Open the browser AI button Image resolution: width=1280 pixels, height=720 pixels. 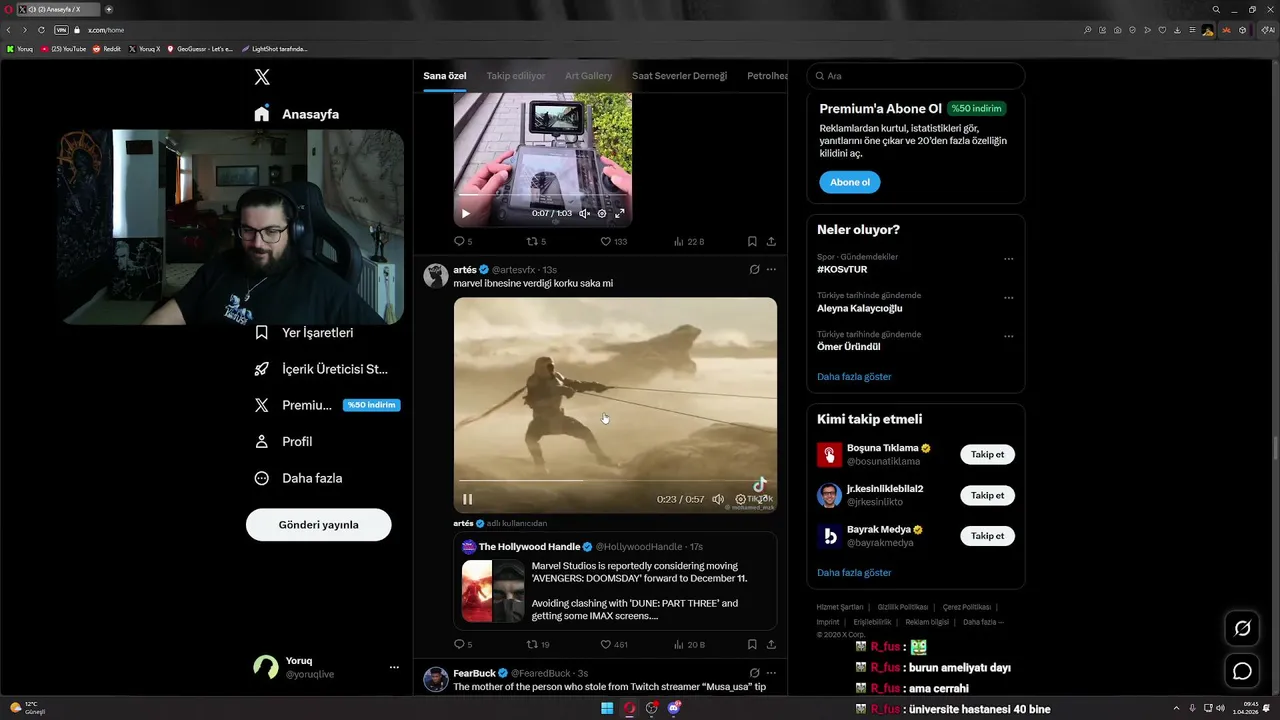click(1268, 30)
